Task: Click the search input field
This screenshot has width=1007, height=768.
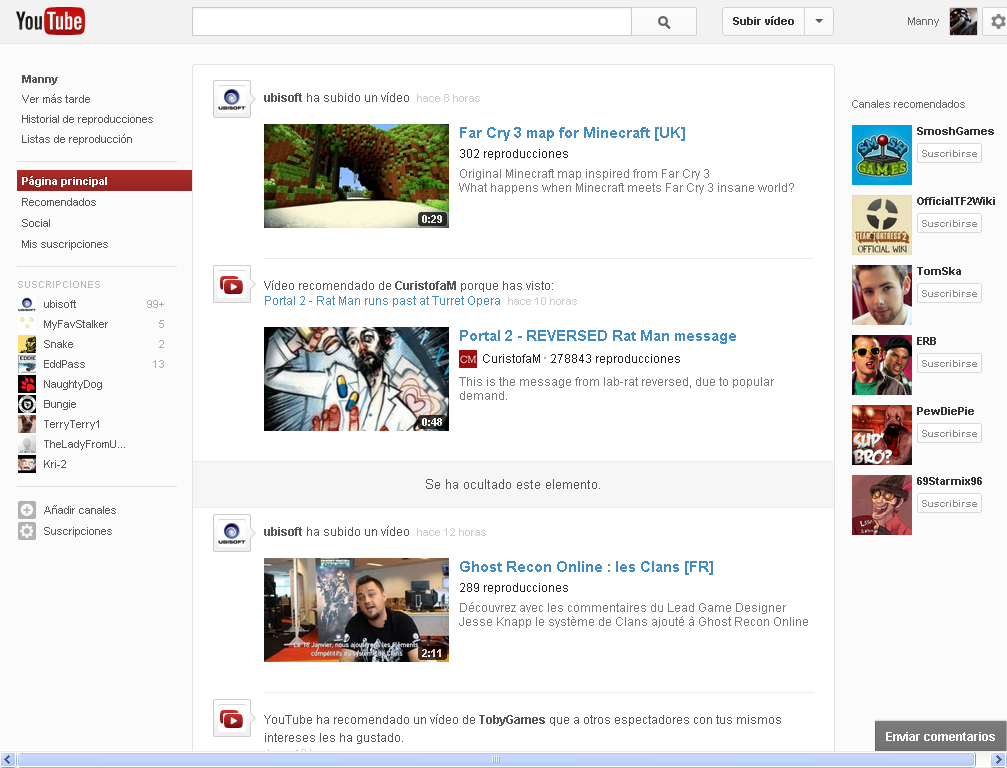Action: 412,22
